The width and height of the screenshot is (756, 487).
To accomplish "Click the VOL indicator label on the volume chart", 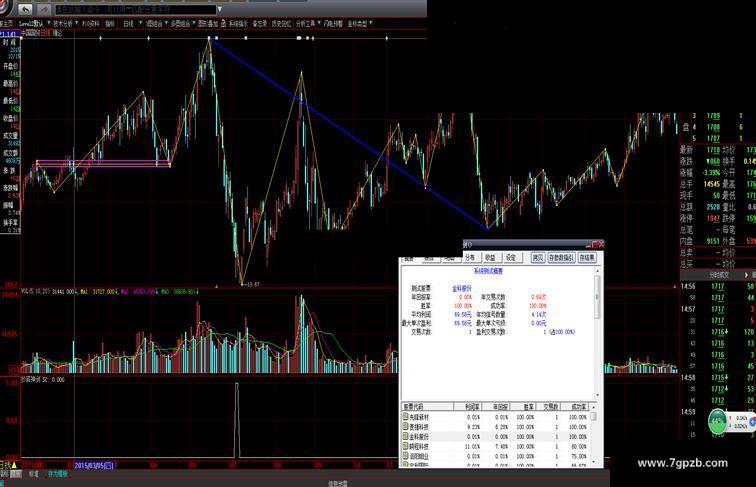I will pos(36,291).
